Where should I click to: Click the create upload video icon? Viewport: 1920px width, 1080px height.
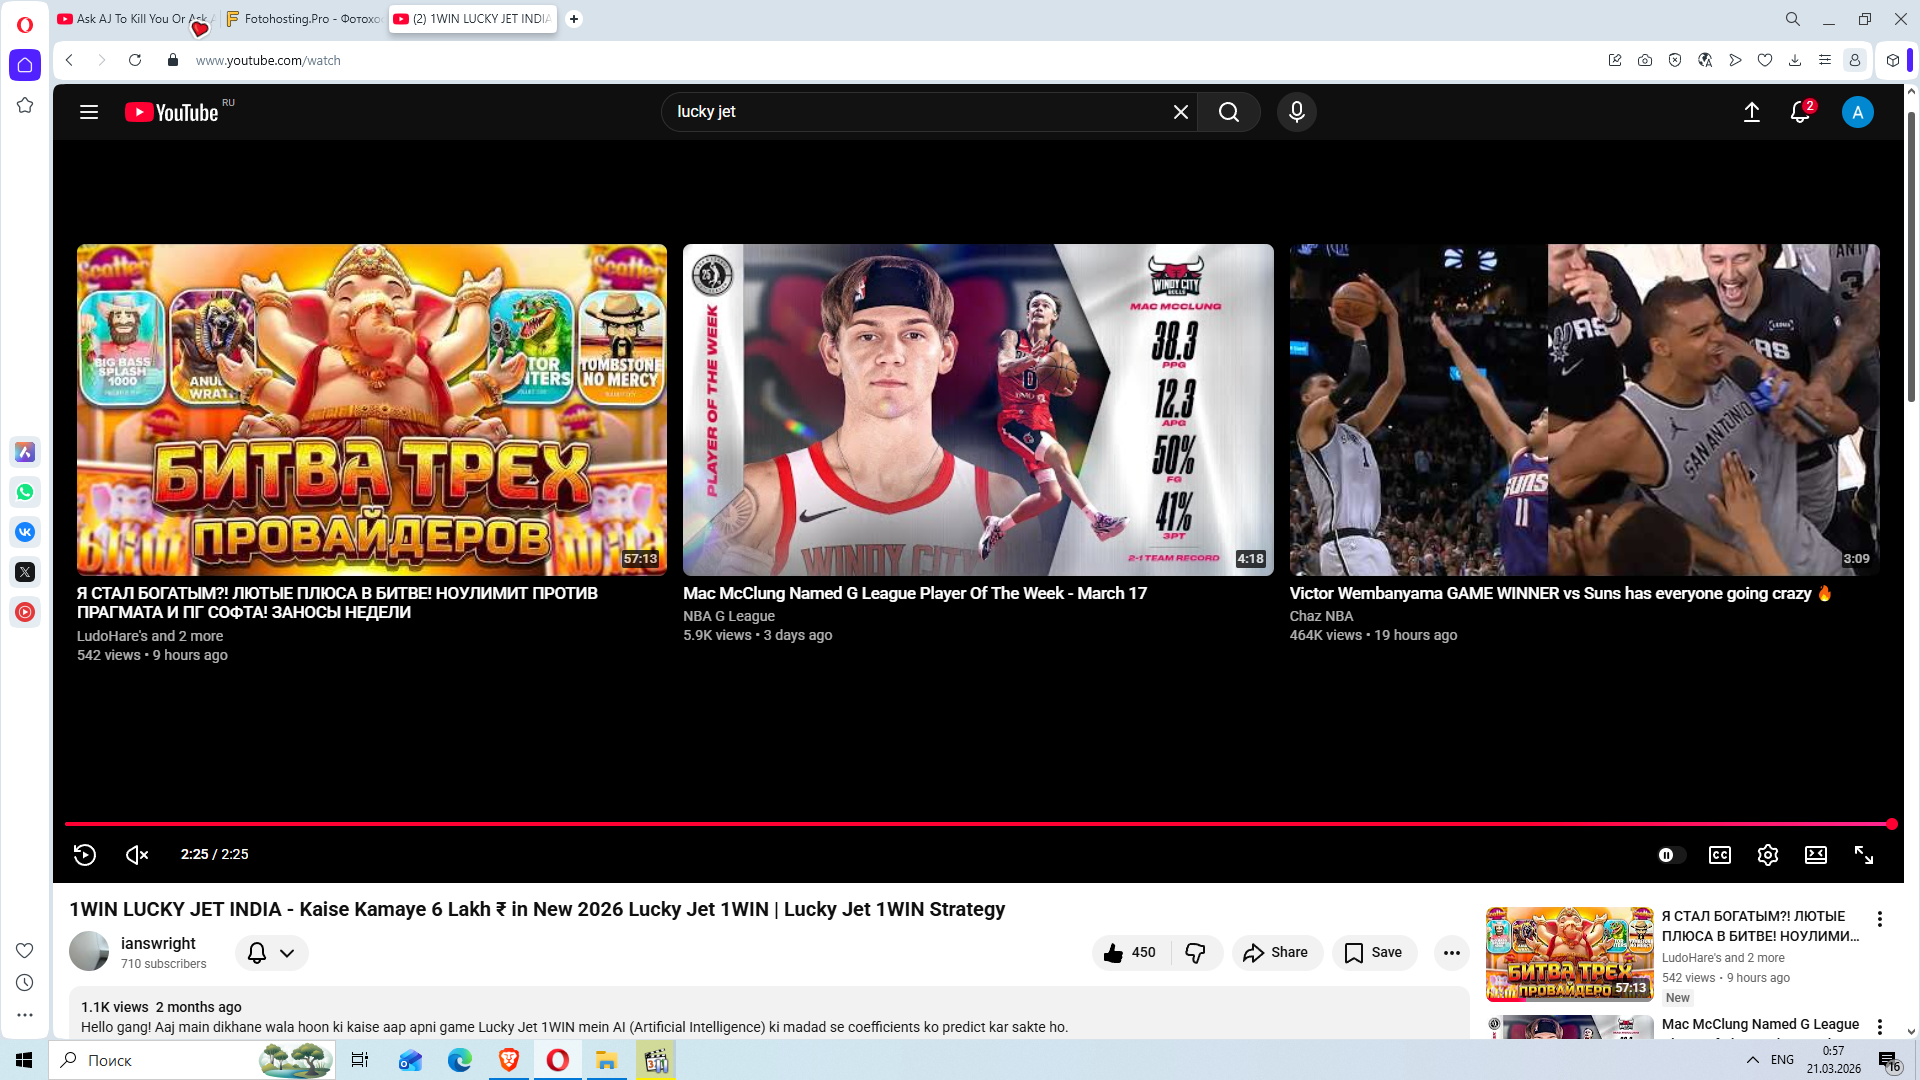point(1752,112)
